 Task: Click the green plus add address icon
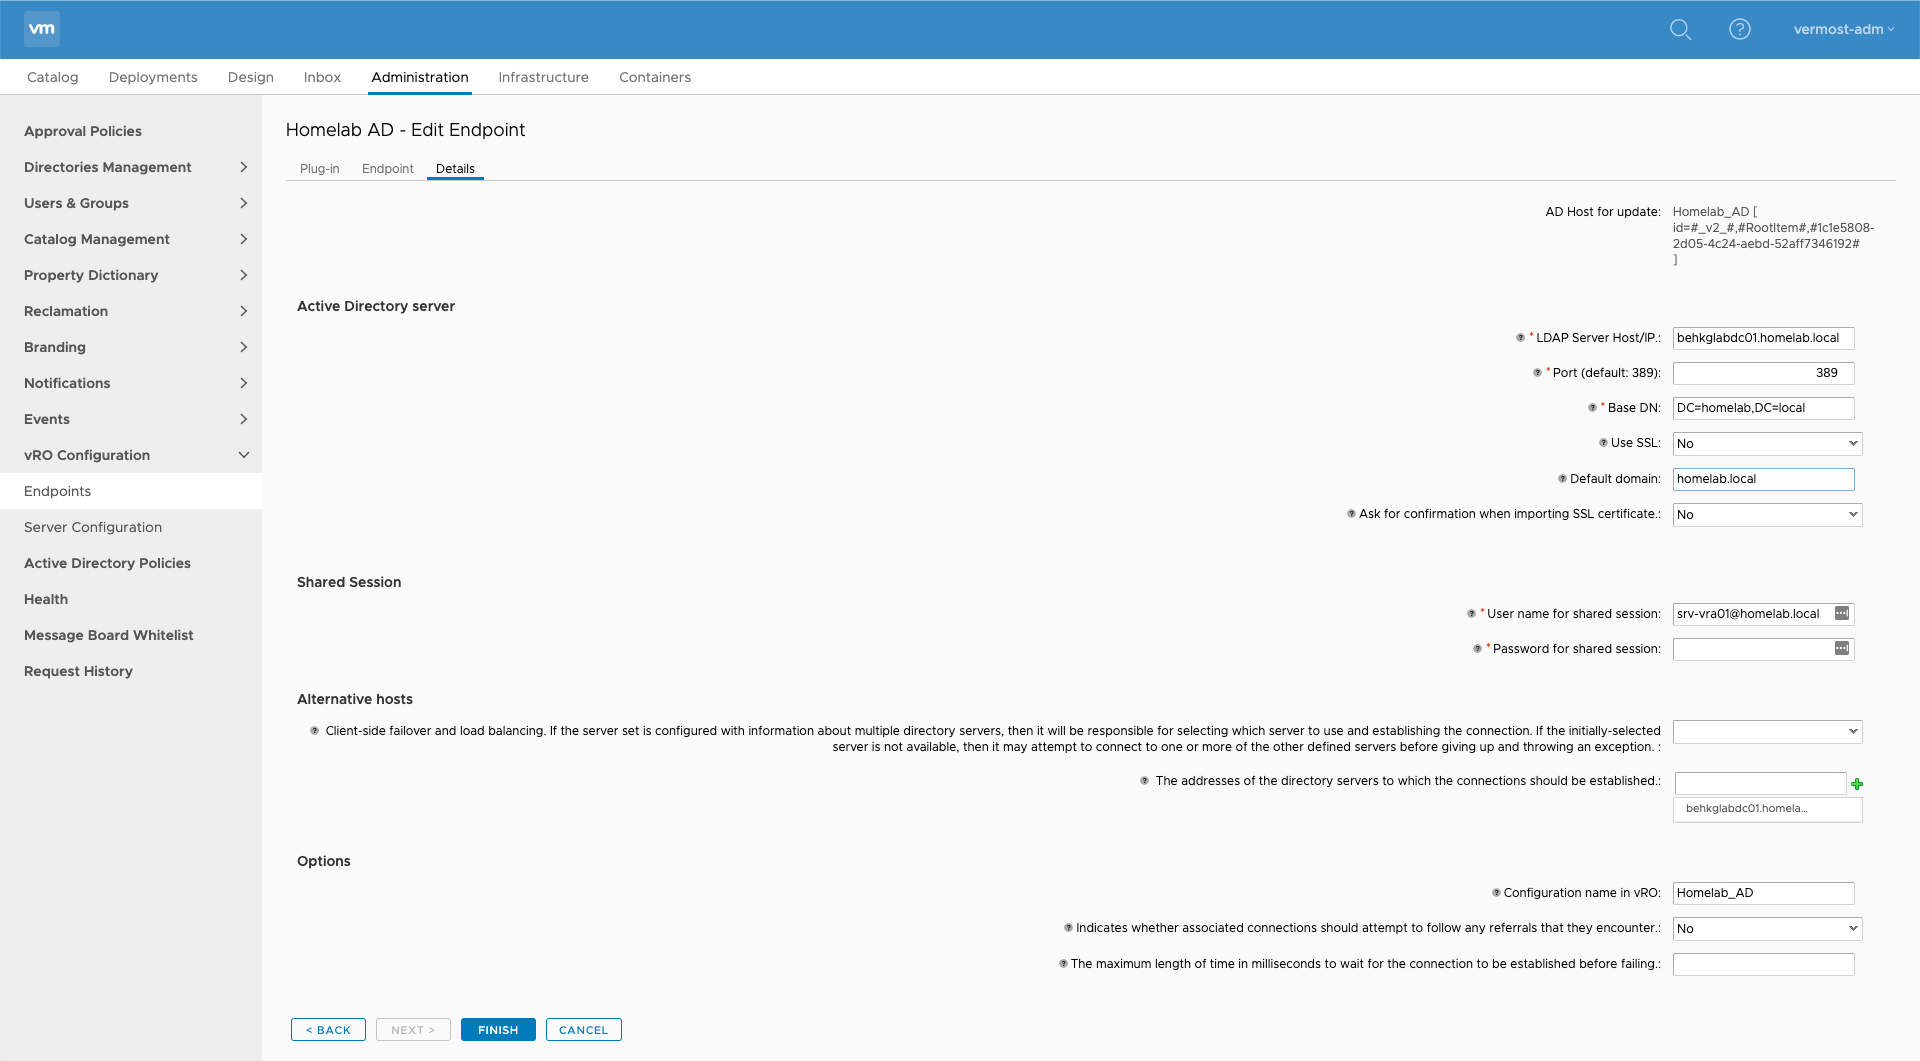(1857, 784)
